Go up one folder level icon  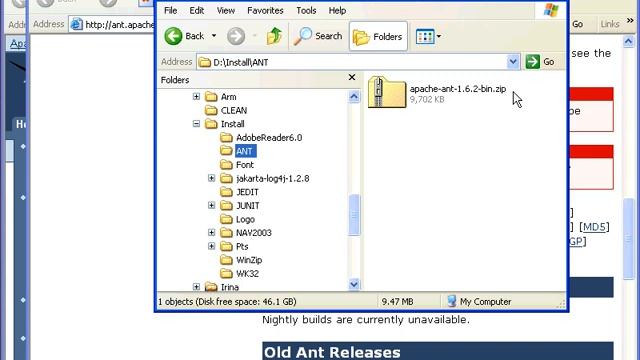(274, 36)
